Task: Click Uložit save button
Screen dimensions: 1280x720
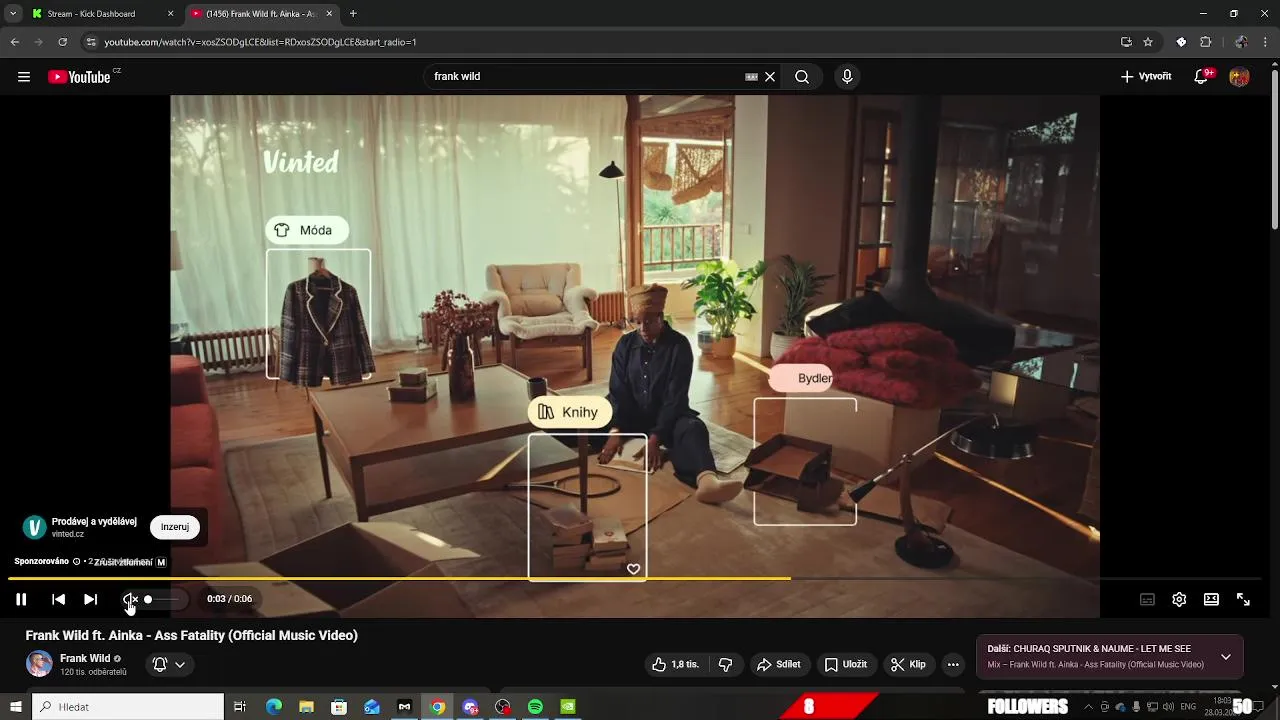Action: [846, 664]
